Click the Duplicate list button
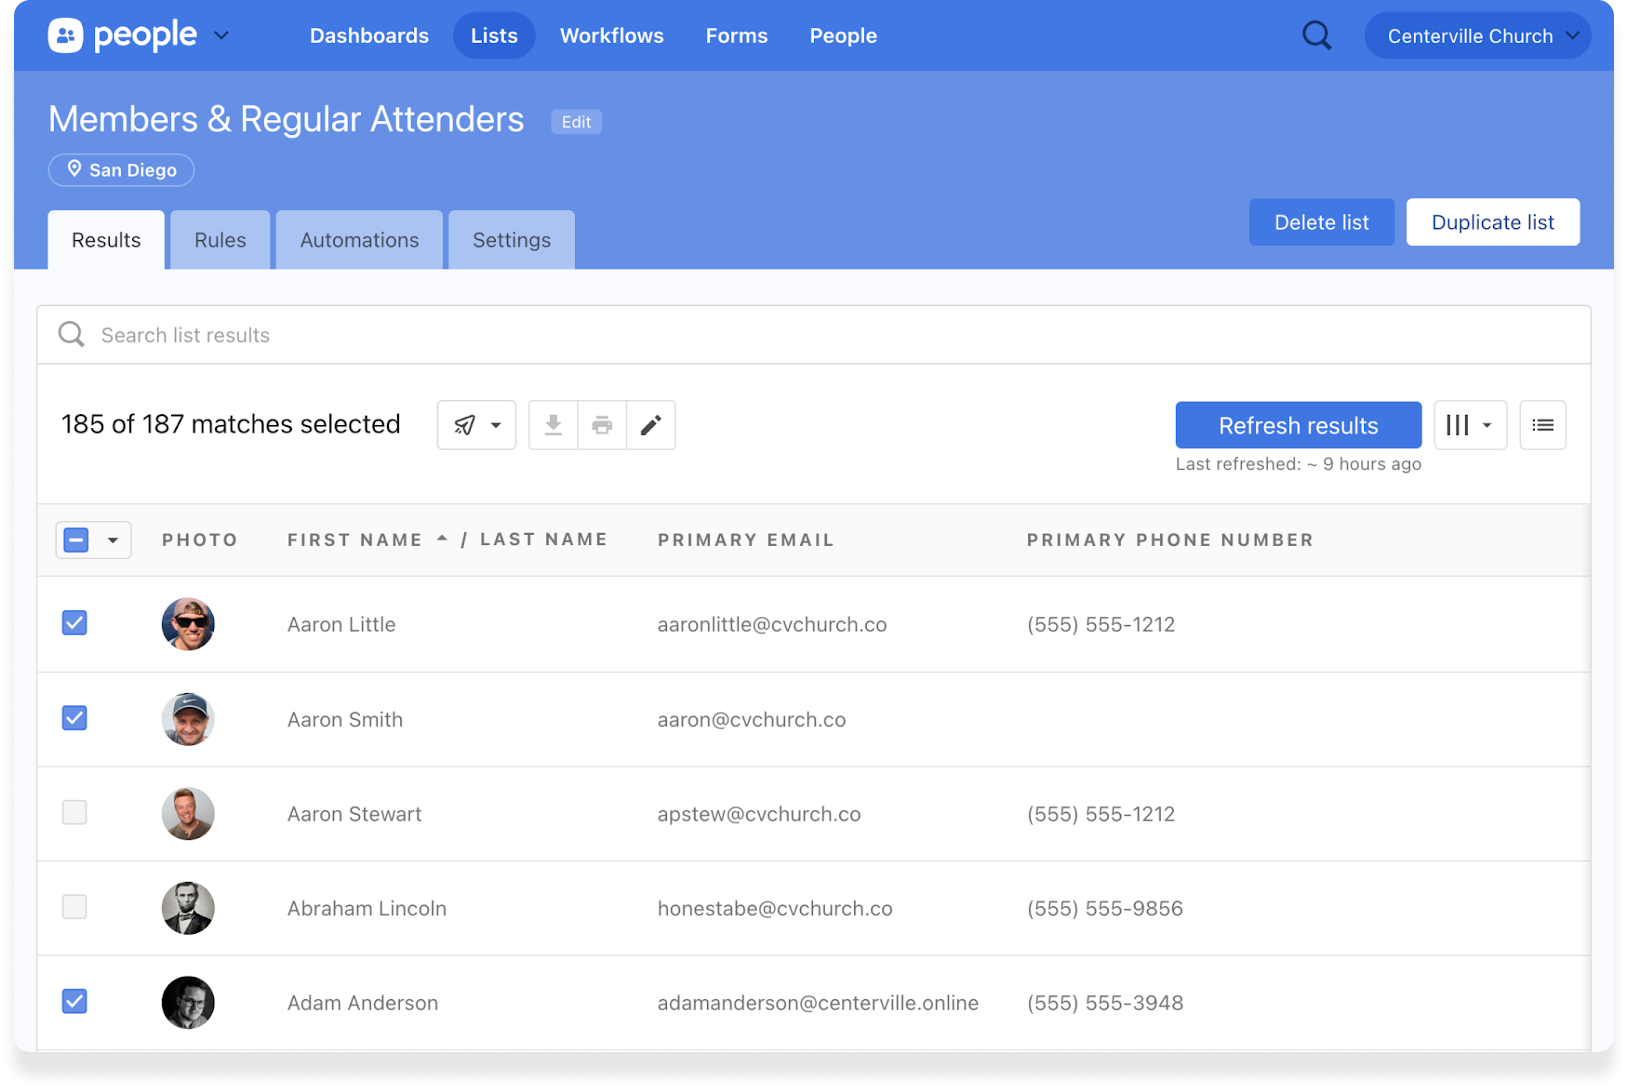The image size is (1628, 1090). point(1492,222)
